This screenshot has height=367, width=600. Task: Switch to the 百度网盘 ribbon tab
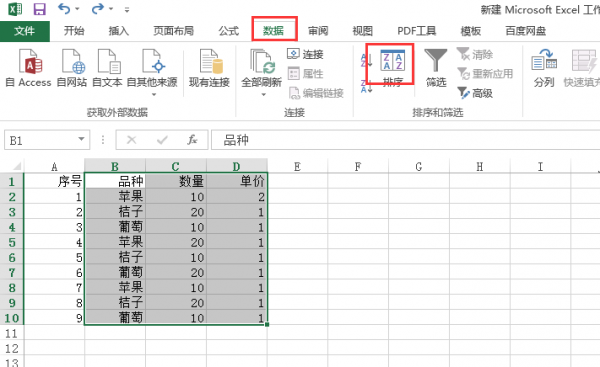click(525, 31)
